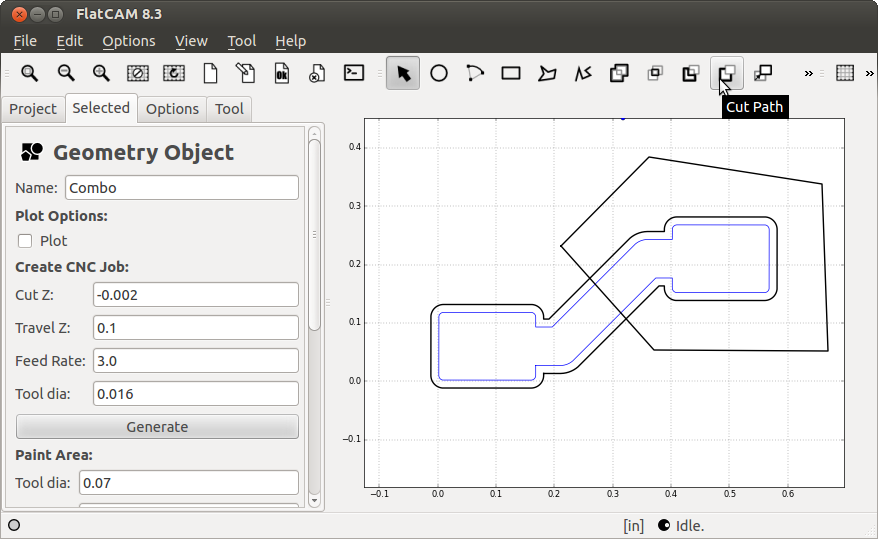The image size is (878, 539).
Task: Open the File menu
Action: [25, 41]
